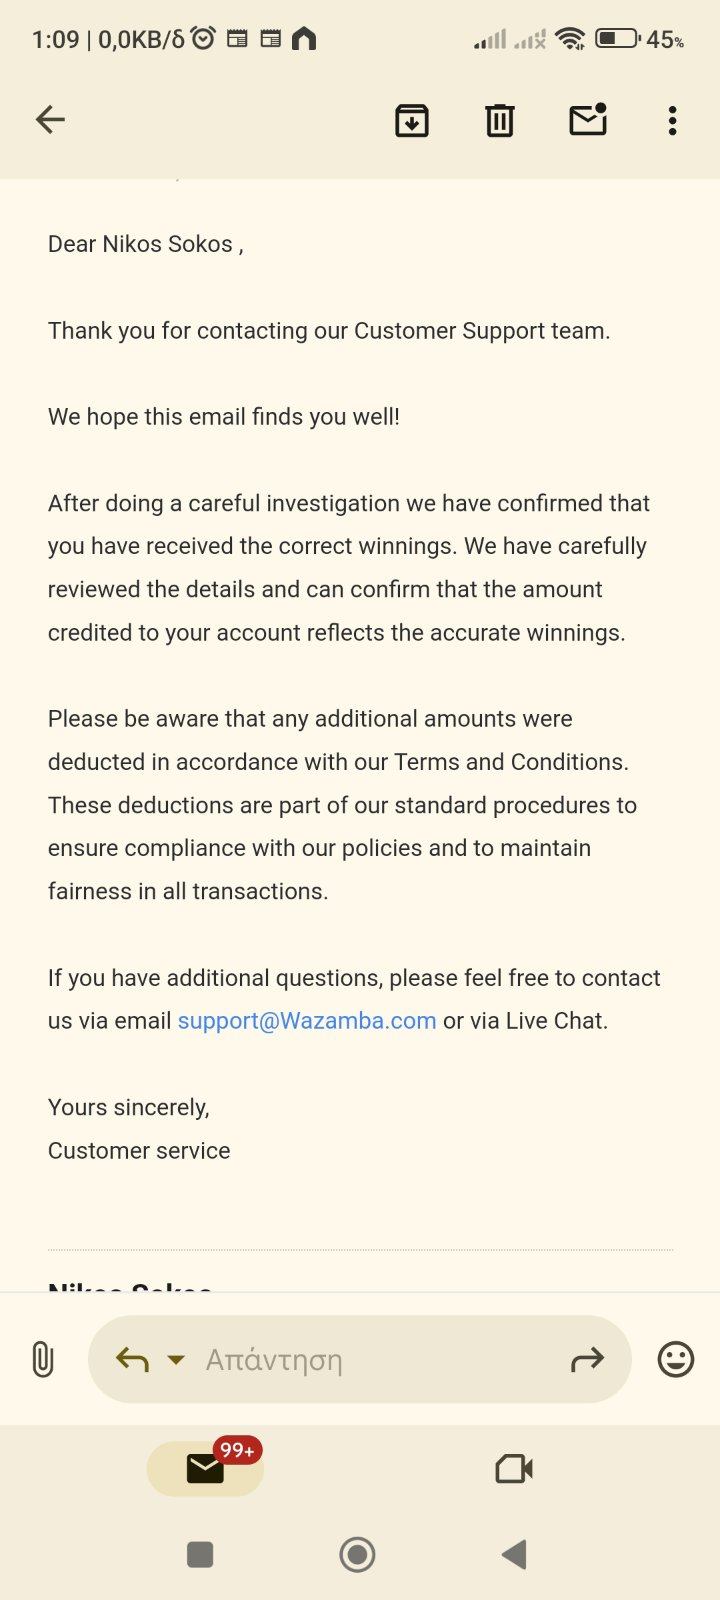Screen dimensions: 720x1600
Task: Switch to the Mail tab
Action: click(x=205, y=1468)
